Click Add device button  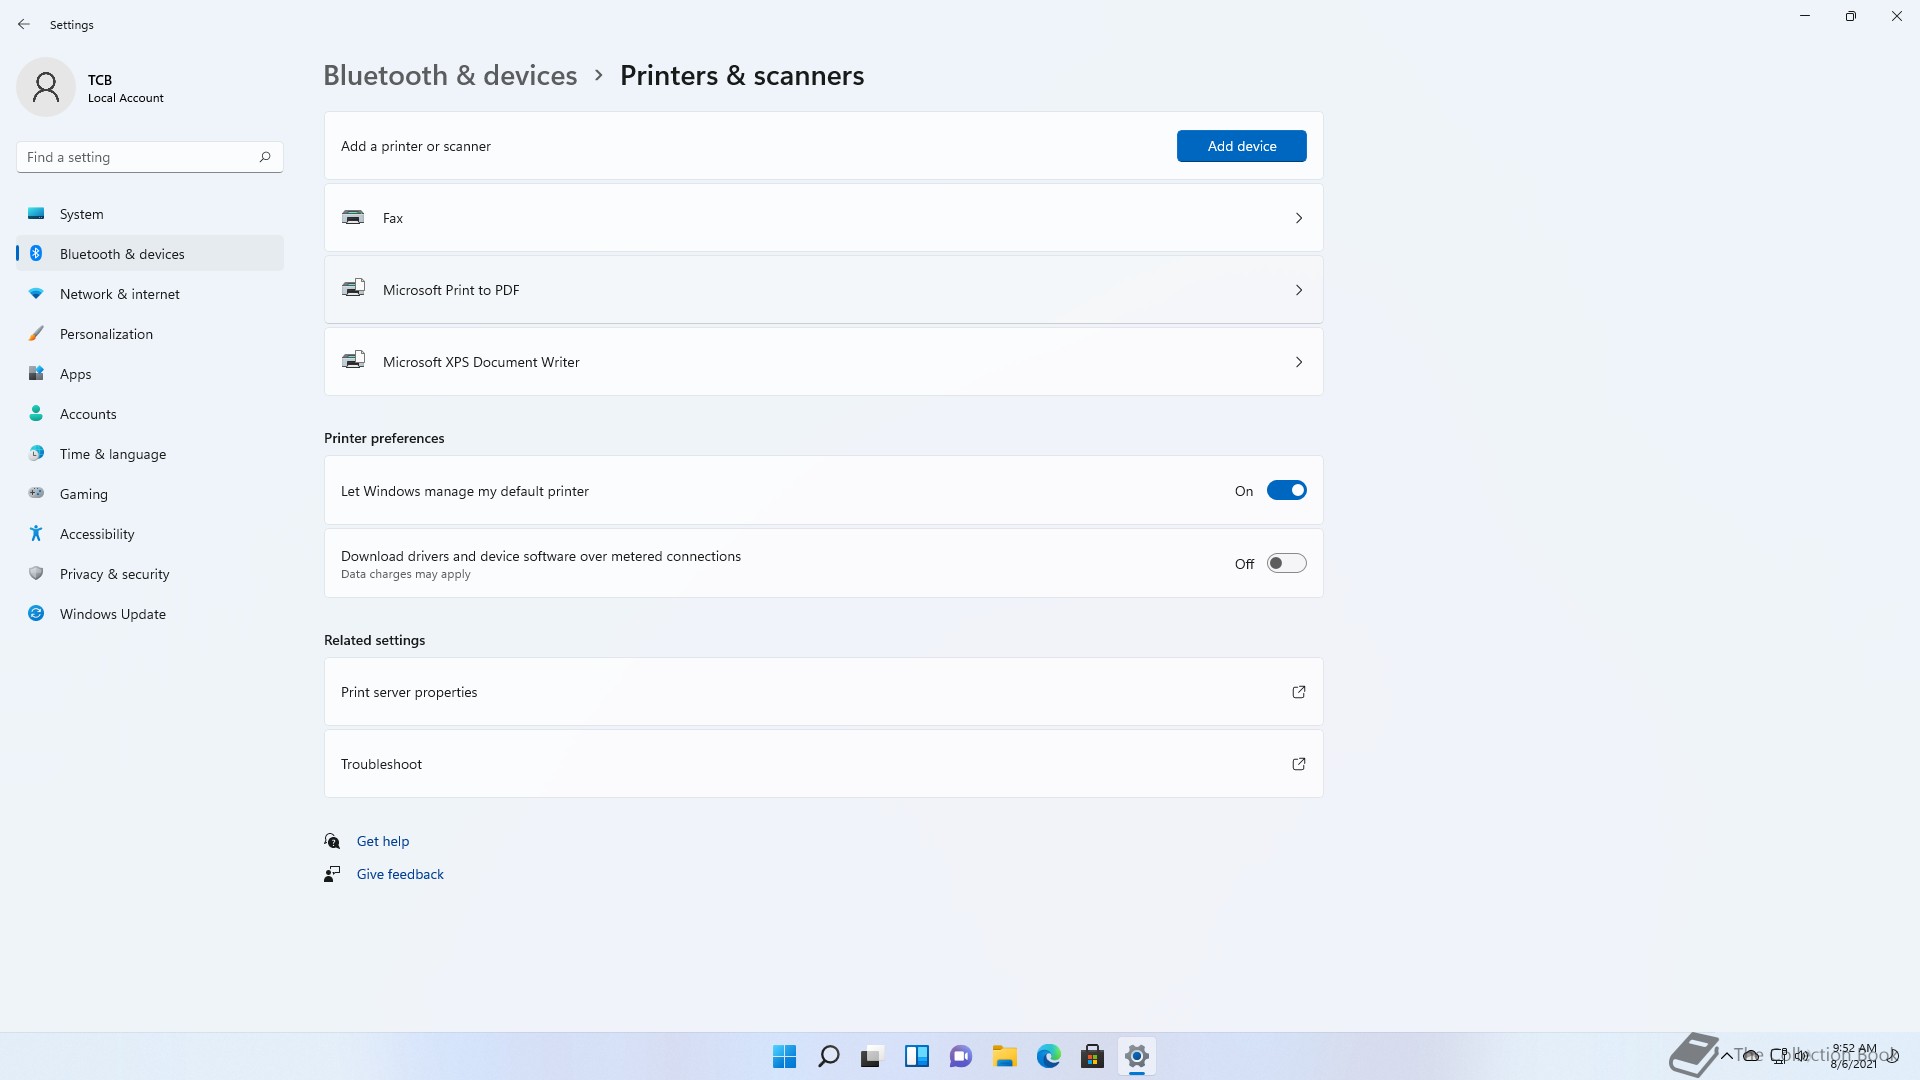coord(1242,146)
